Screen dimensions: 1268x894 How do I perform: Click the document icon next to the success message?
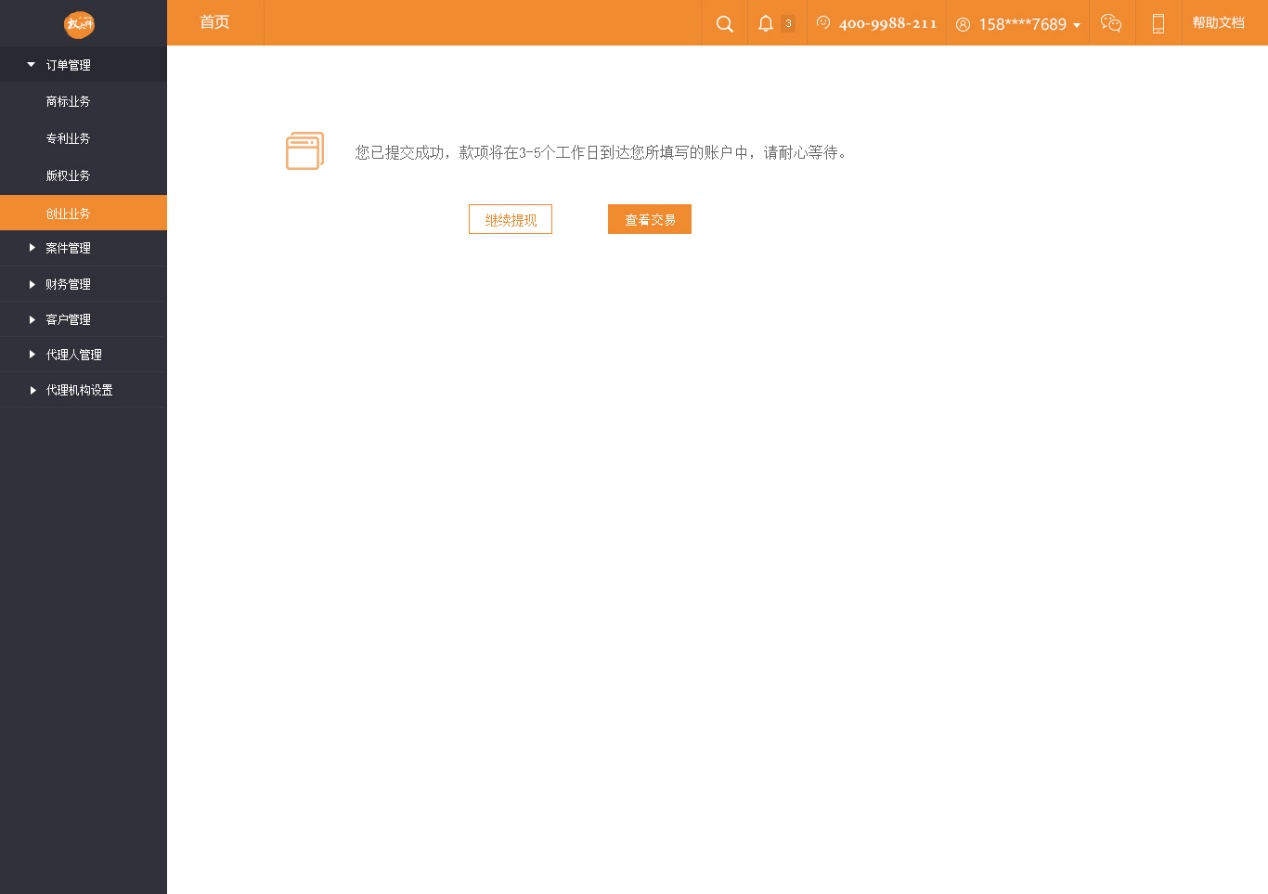coord(304,150)
